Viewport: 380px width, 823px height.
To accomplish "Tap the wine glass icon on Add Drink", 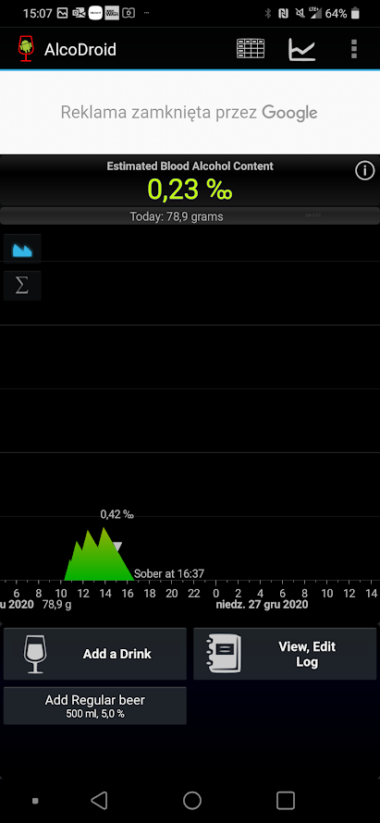I will point(35,654).
